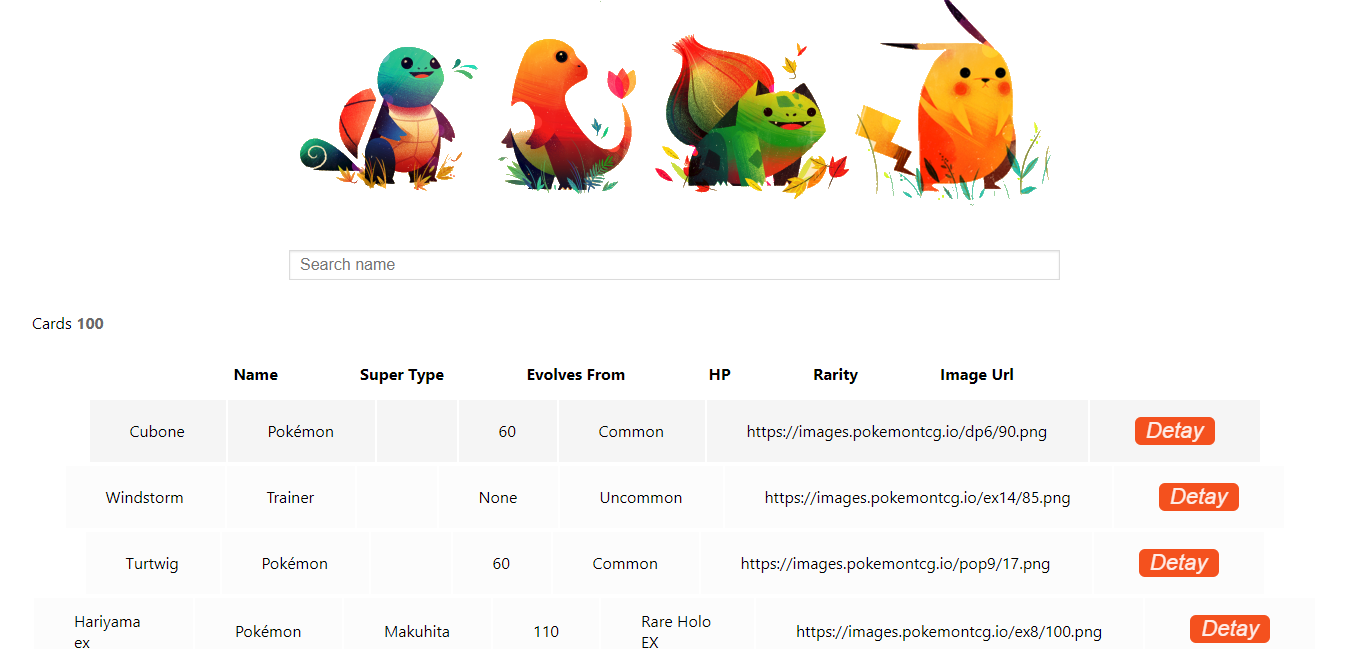Open details for the Windstorm trainer card
The image size is (1348, 649).
click(1198, 496)
